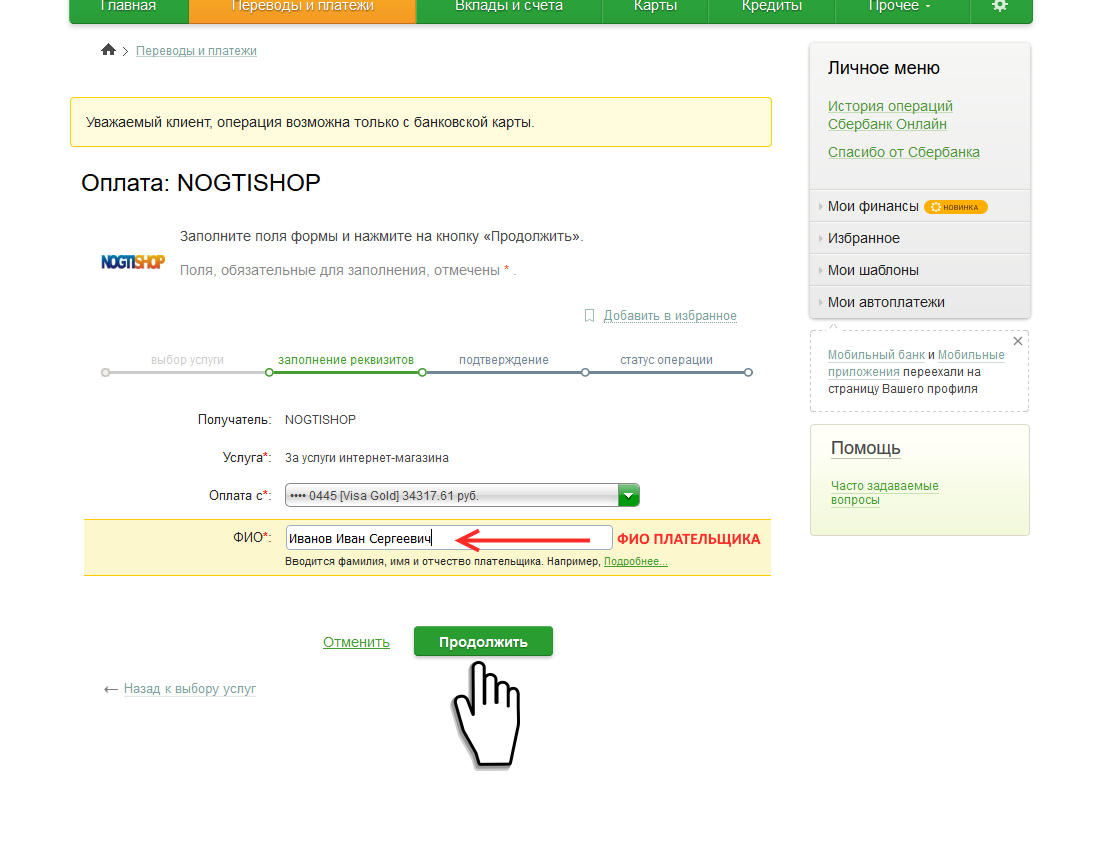Click the Отменить link
This screenshot has width=1099, height=842.
pos(356,642)
